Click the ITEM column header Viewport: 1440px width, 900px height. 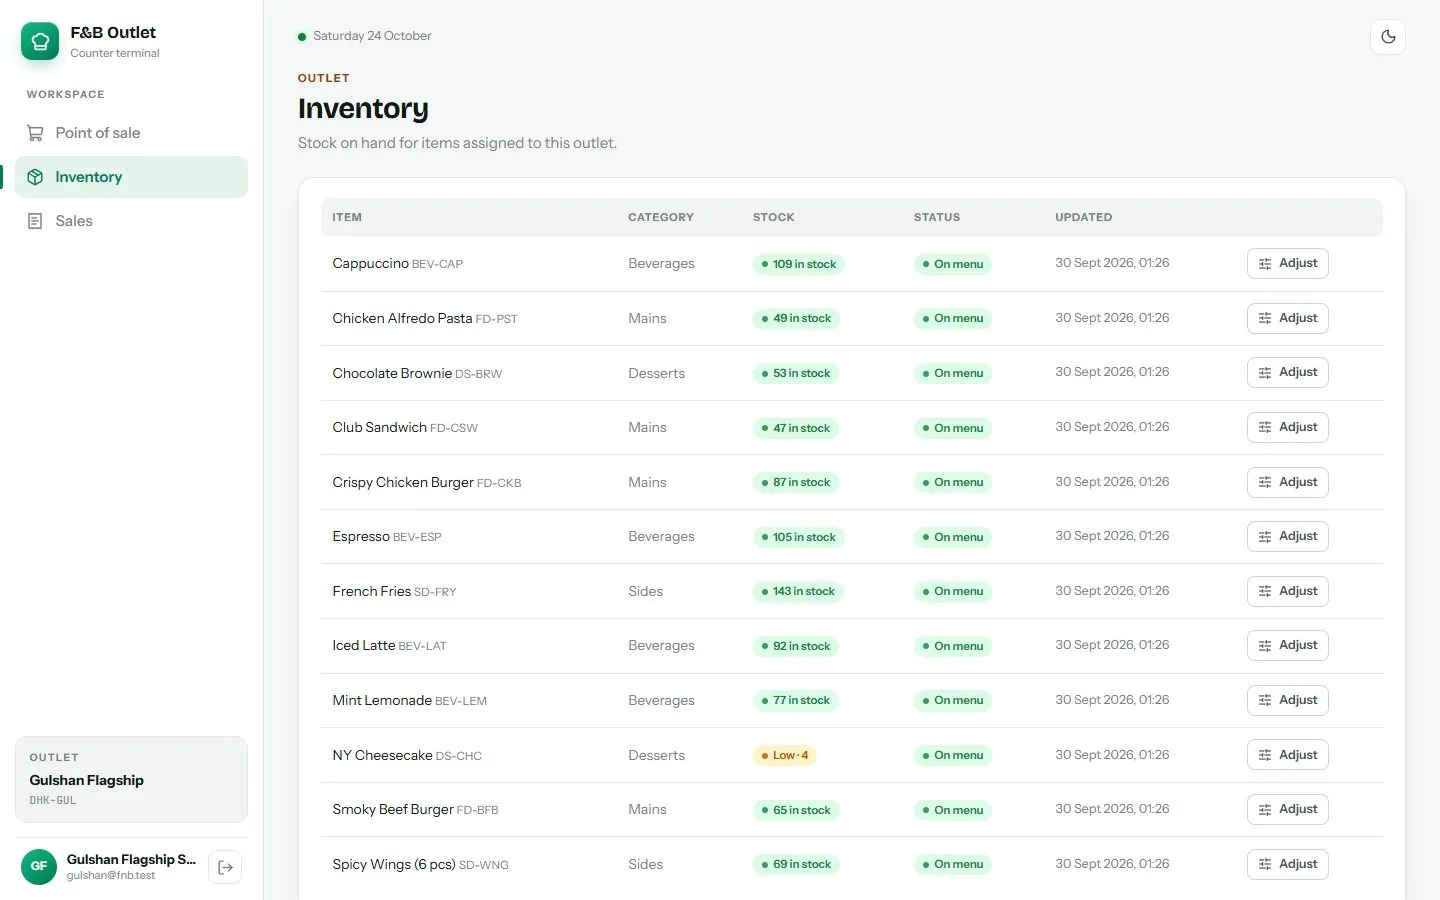coord(347,217)
